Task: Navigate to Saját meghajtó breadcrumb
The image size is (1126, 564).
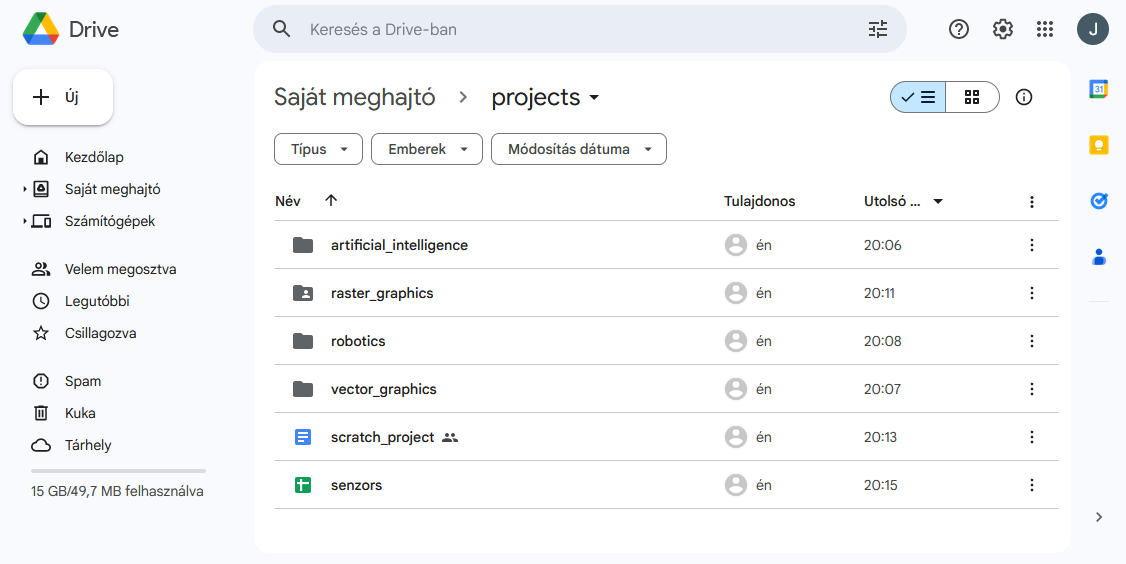Action: click(354, 97)
